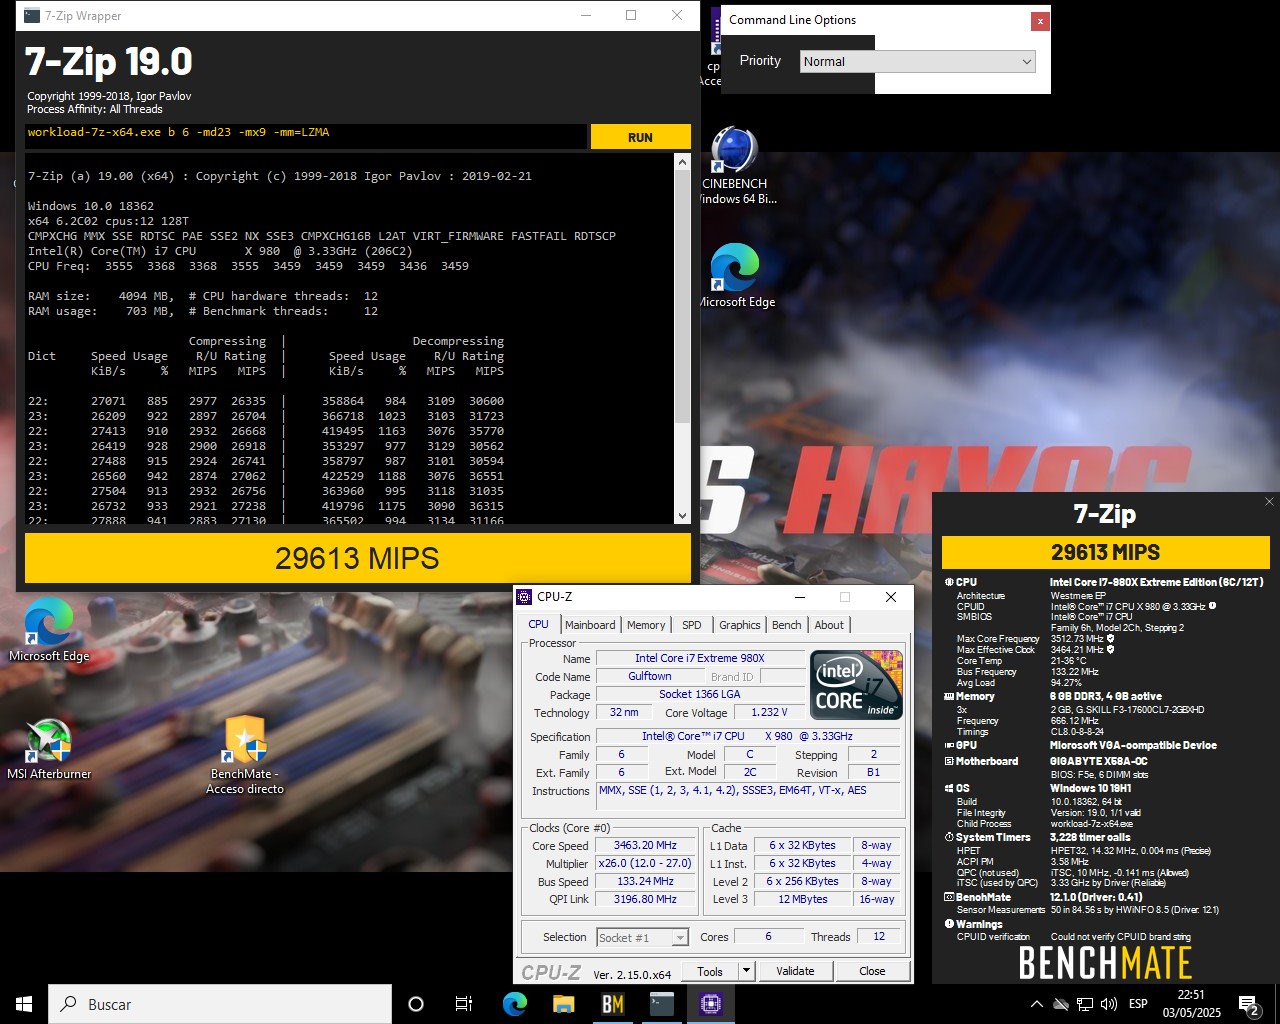Click CPU-Z Core Speed value 3463.20 MHz
The image size is (1280, 1024).
tap(645, 845)
